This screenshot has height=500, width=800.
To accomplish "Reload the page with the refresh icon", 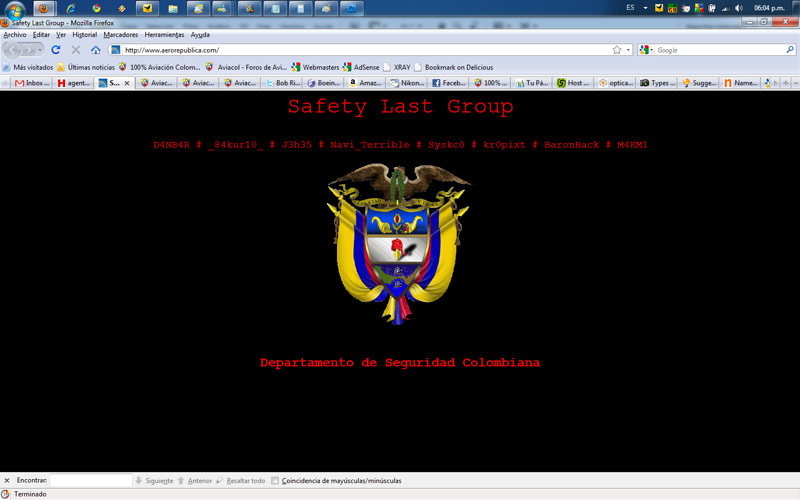I will pos(56,49).
